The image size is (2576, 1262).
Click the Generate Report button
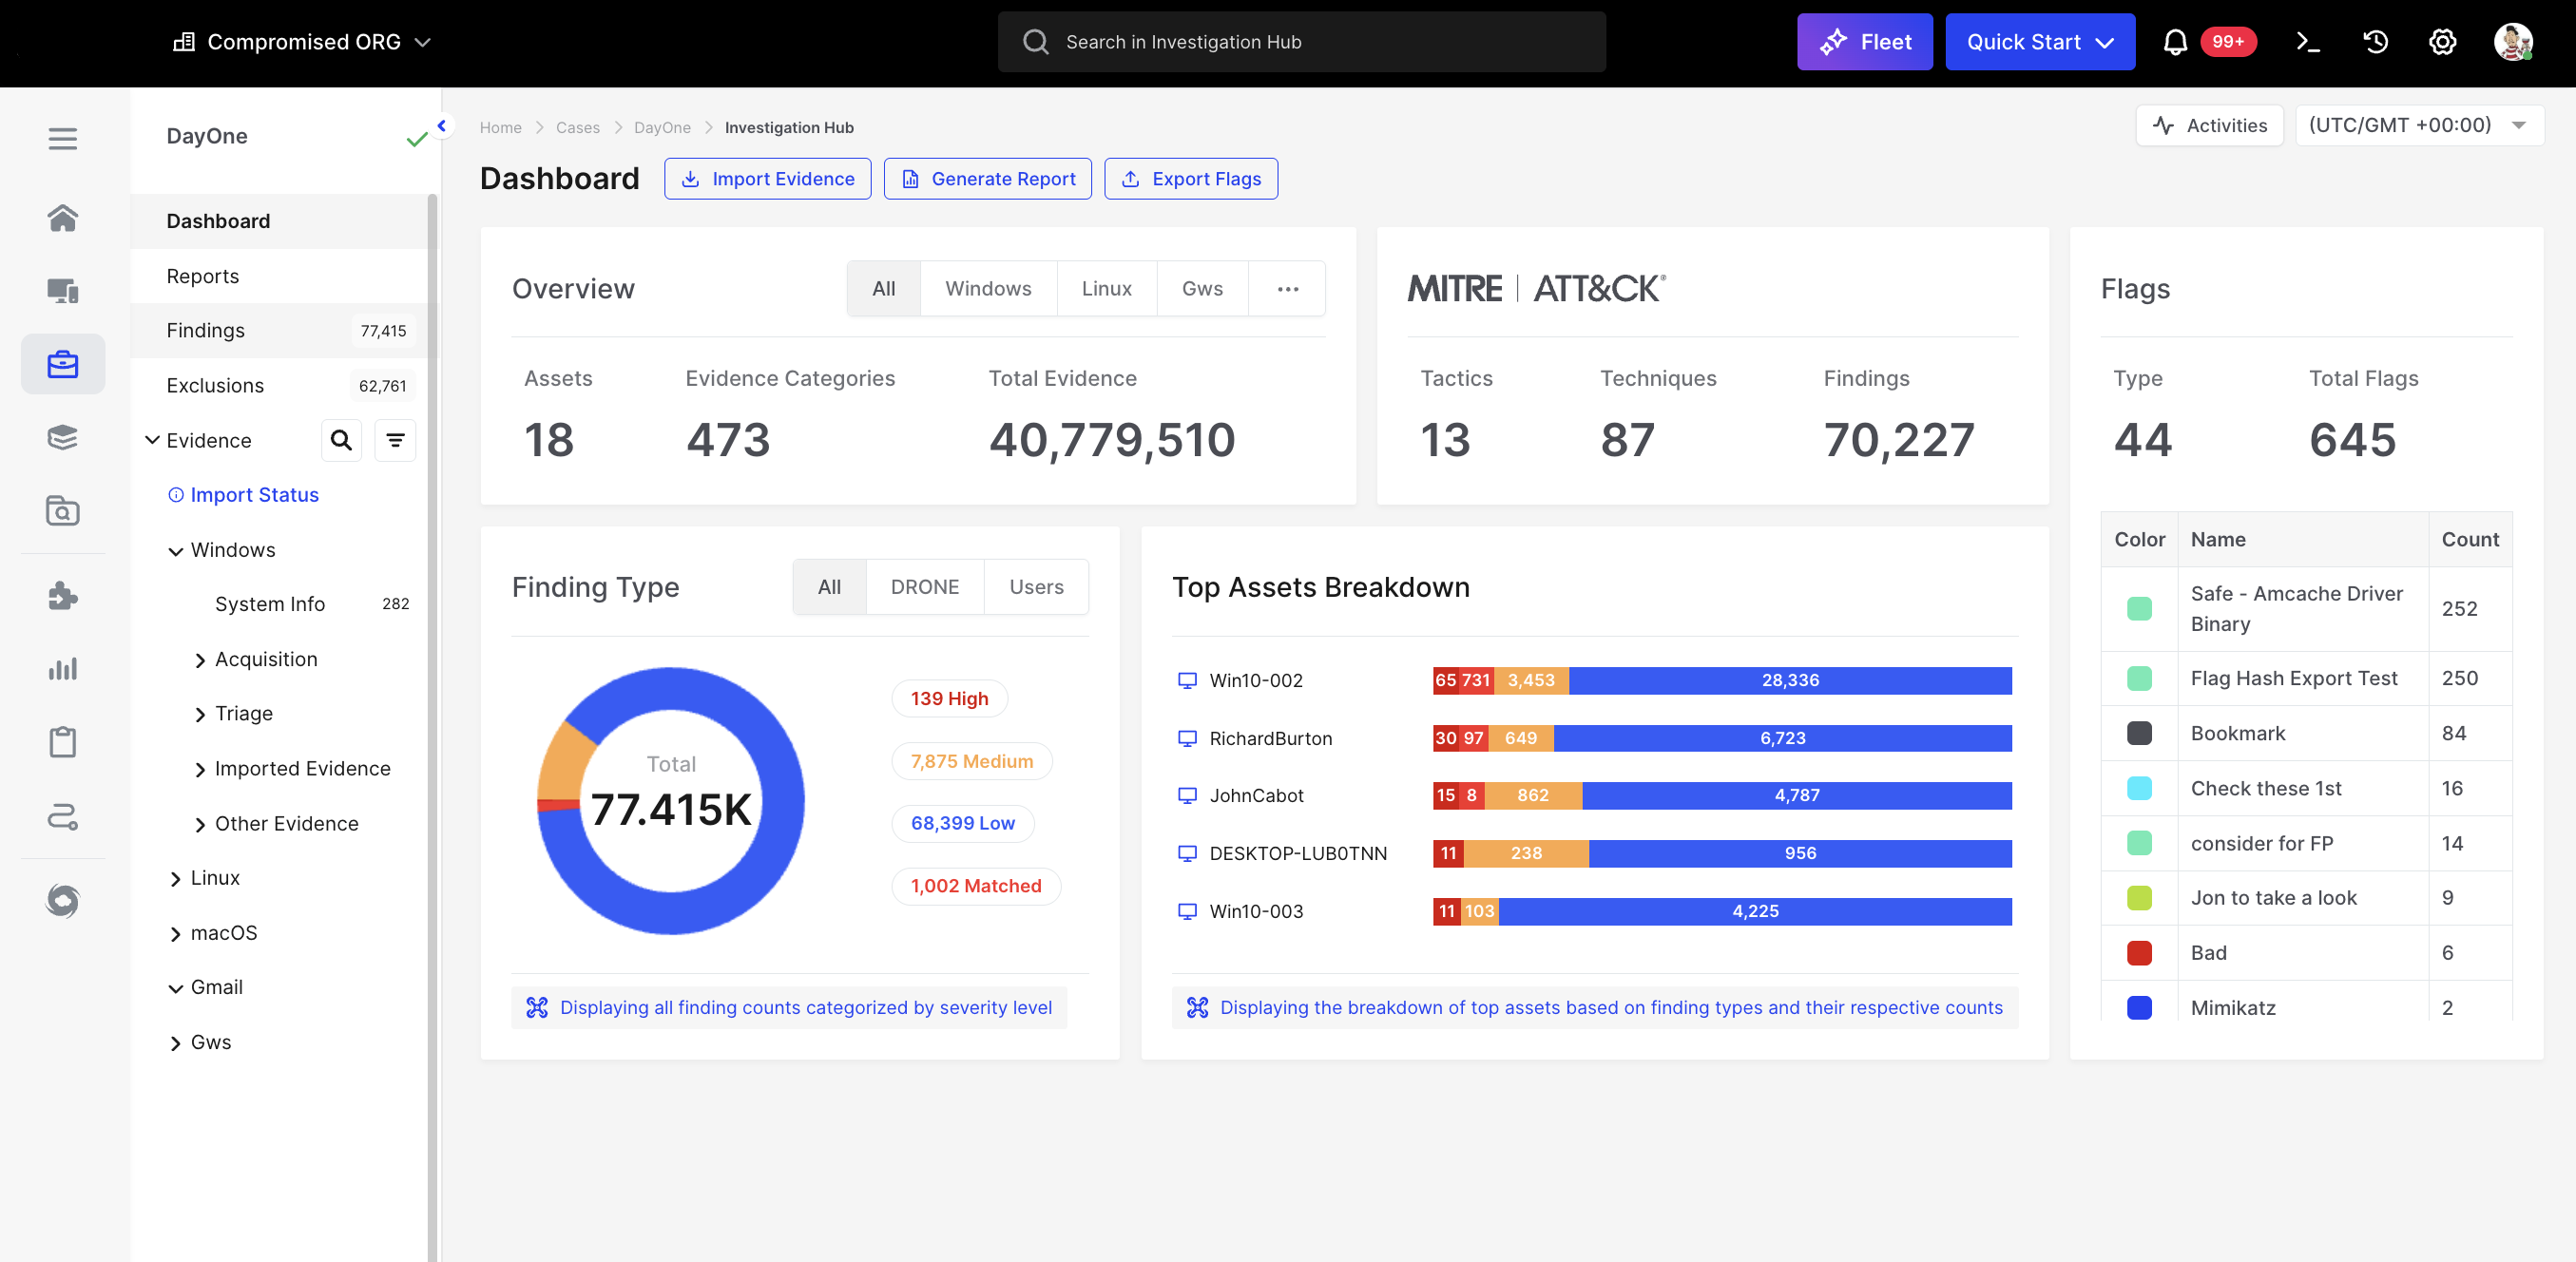coord(987,179)
